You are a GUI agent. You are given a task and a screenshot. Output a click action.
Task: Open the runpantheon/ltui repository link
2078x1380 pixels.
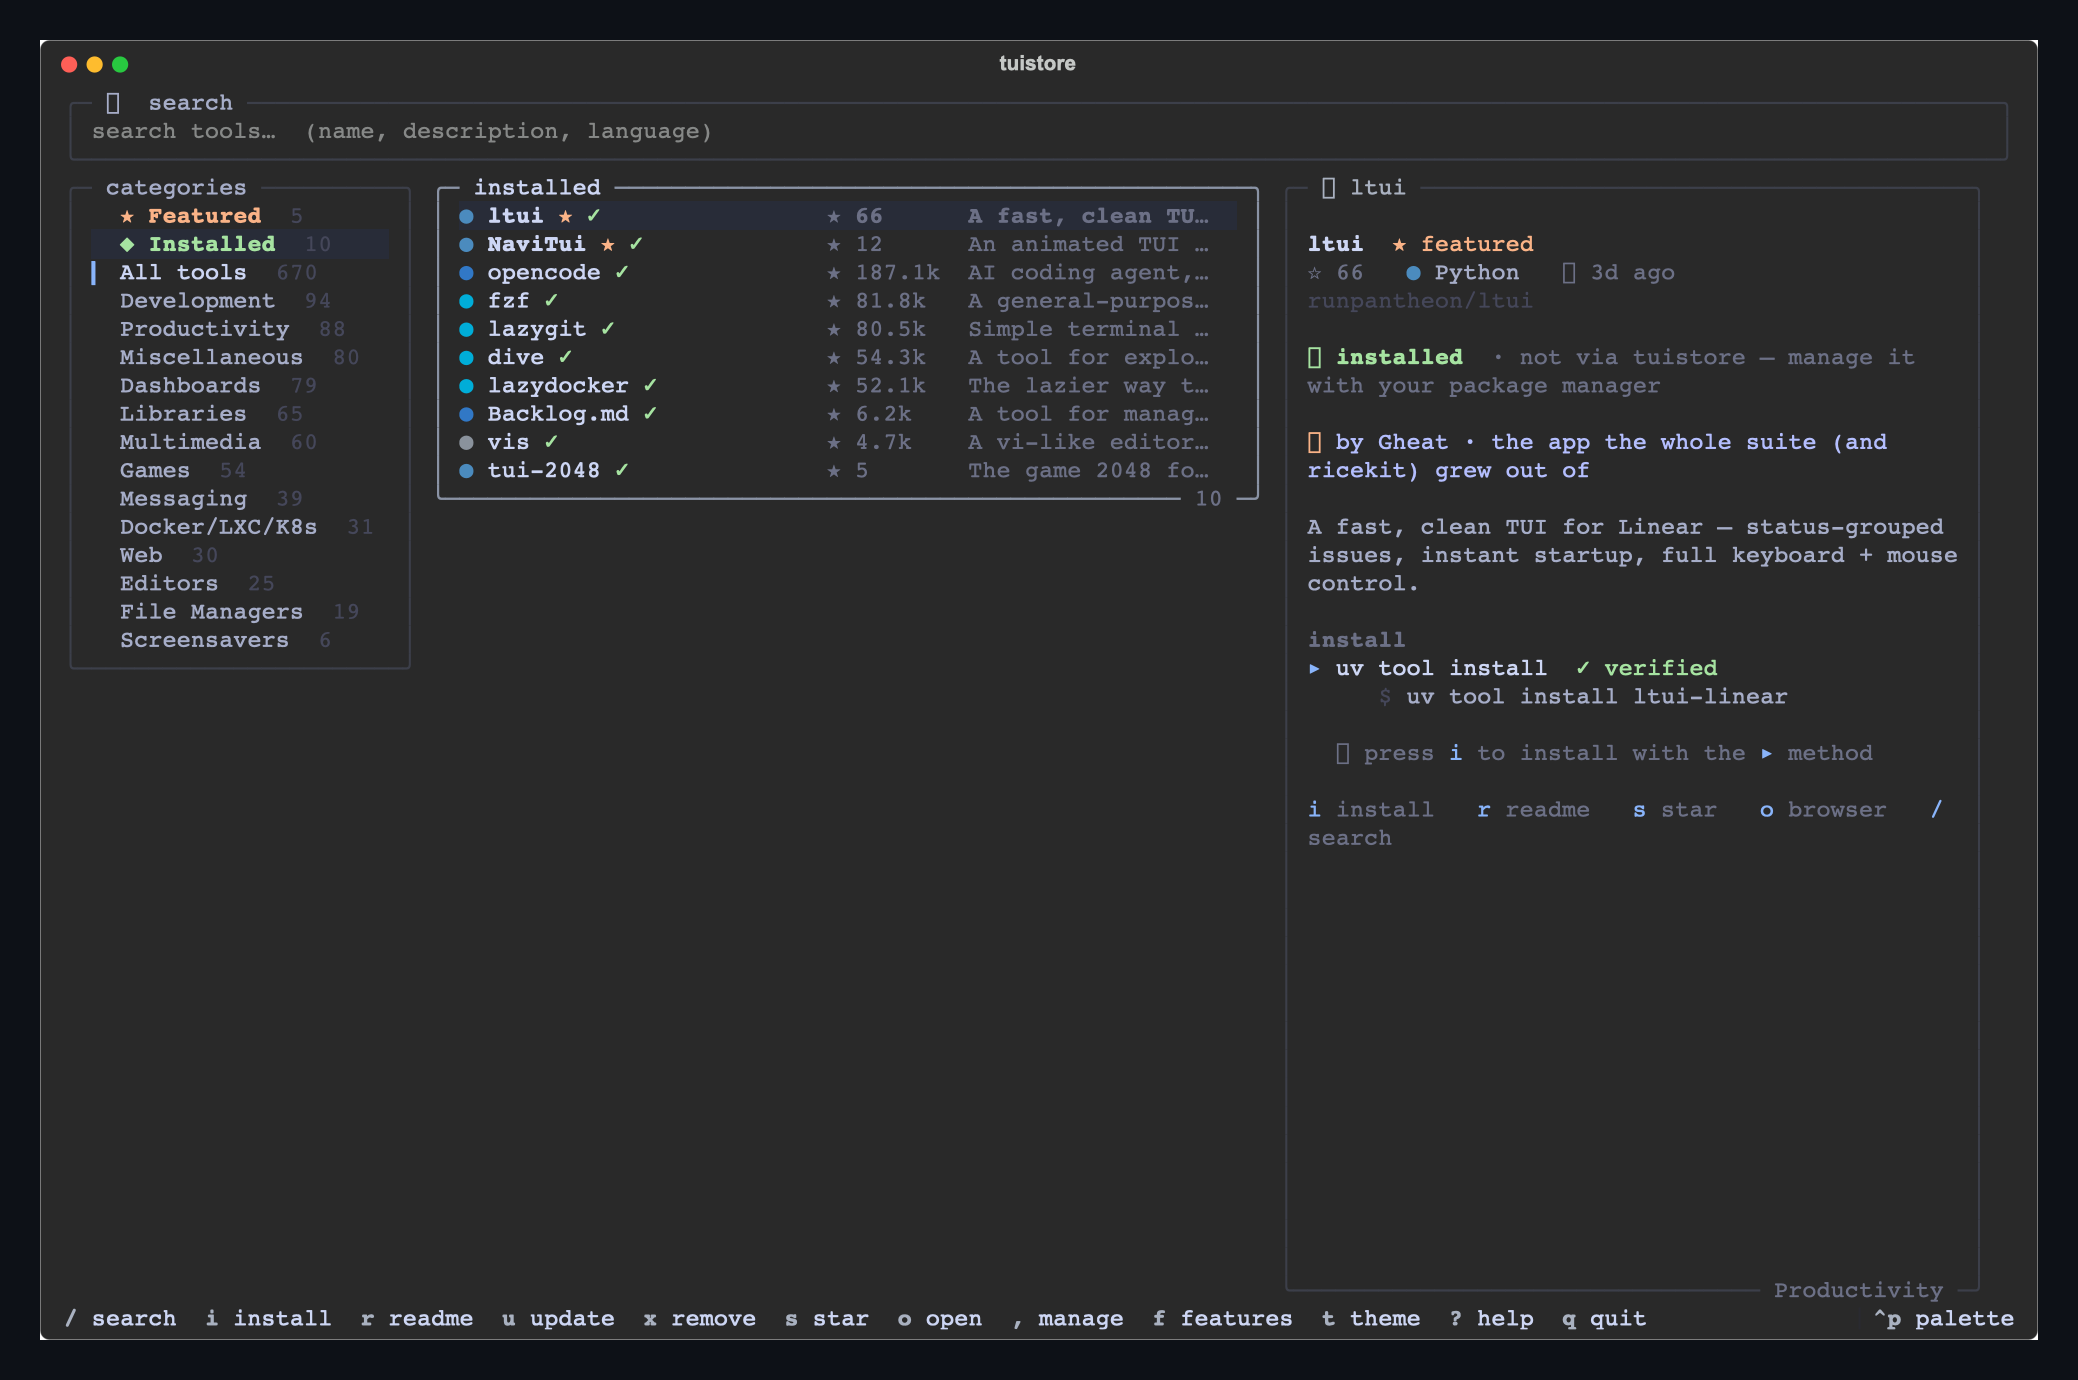coord(1419,300)
